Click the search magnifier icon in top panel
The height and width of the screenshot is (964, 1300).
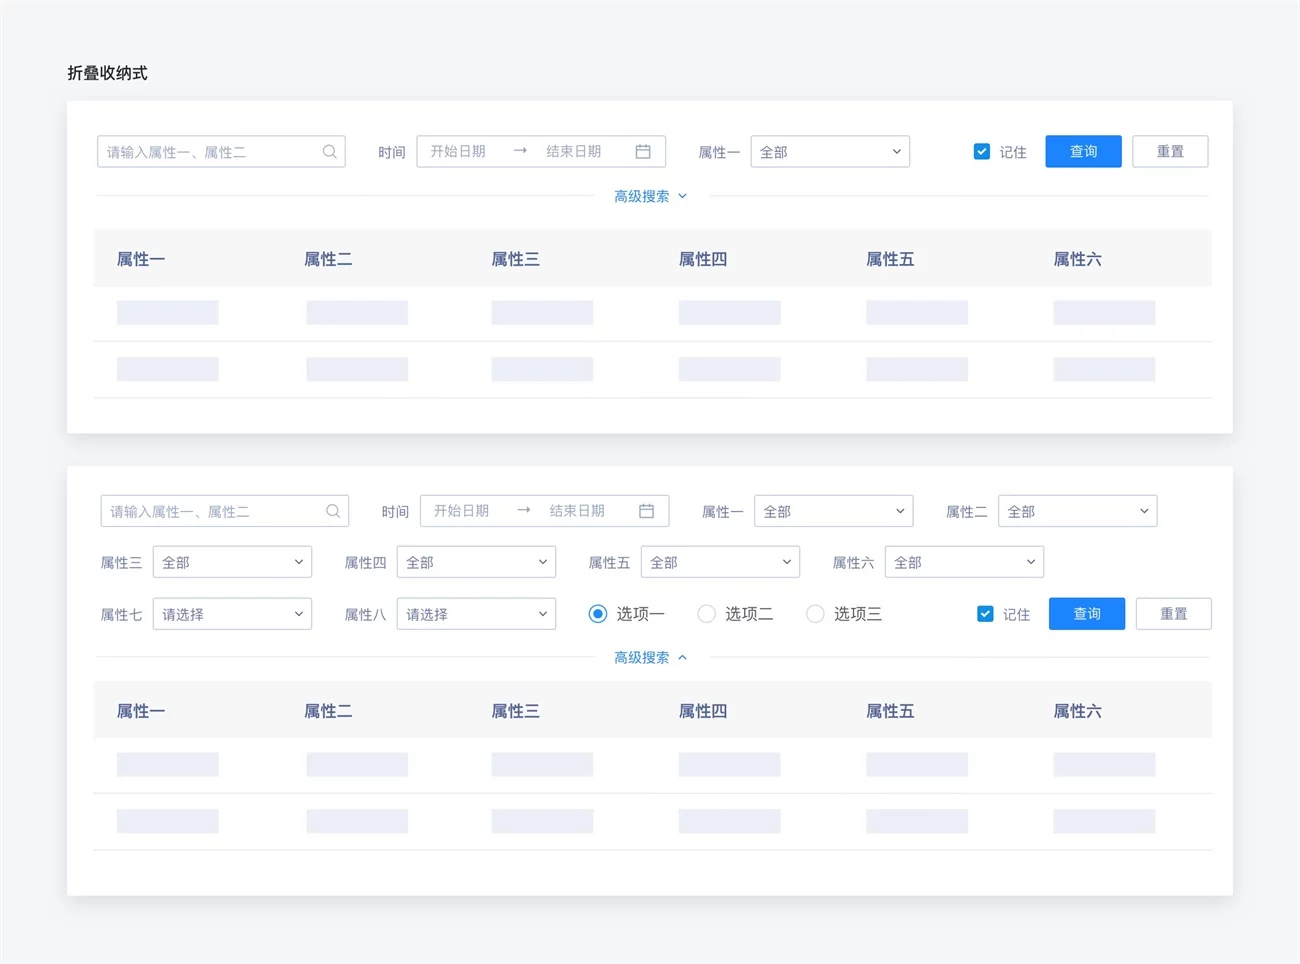coord(329,152)
